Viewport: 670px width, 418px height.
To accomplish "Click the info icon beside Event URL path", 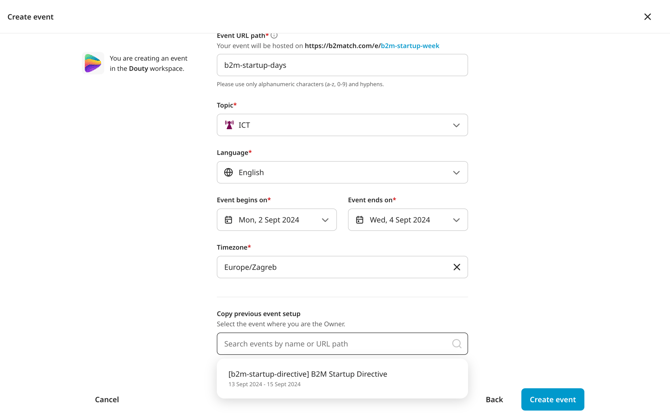I will (274, 35).
